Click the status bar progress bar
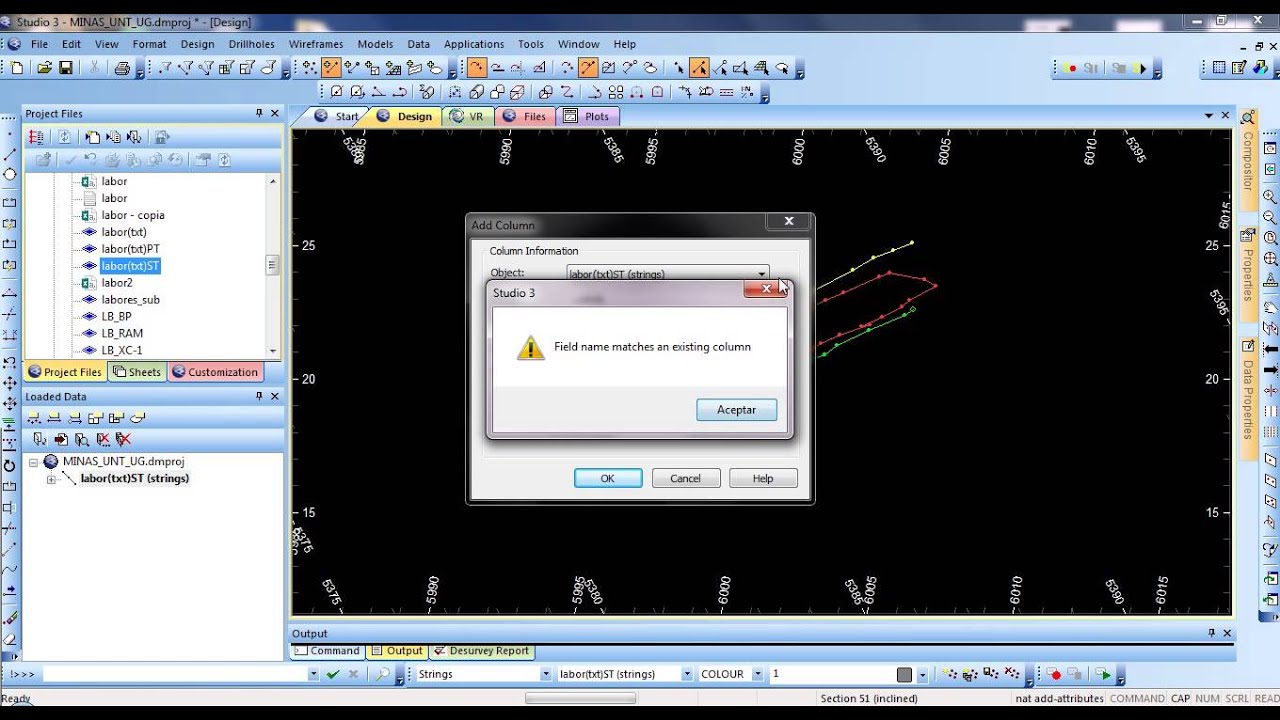The height and width of the screenshot is (720, 1280). 580,698
